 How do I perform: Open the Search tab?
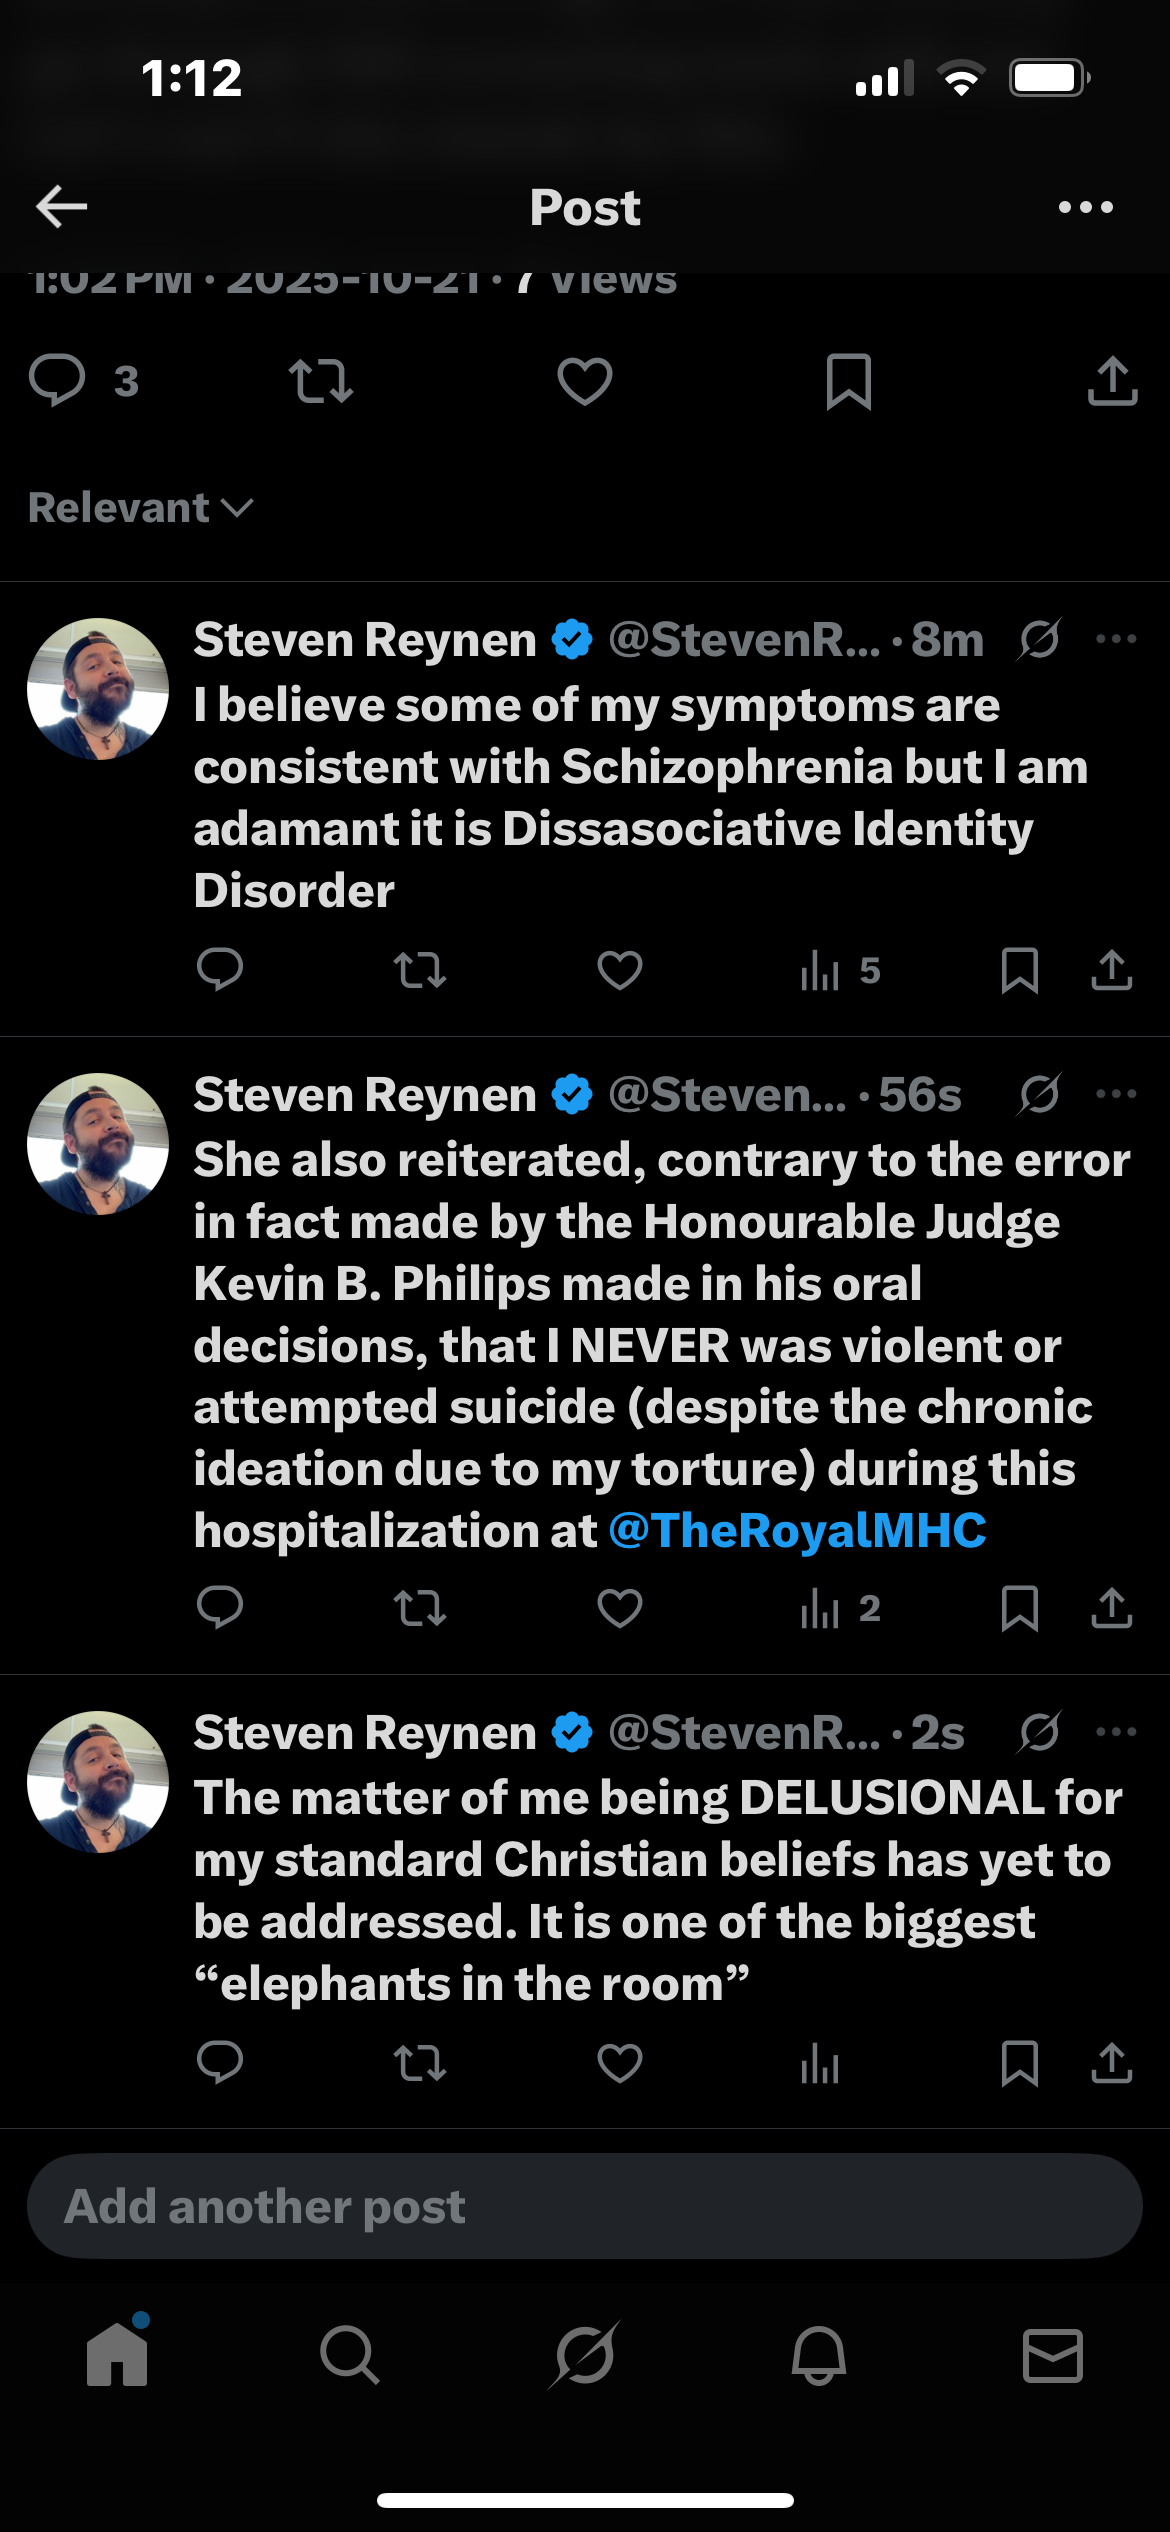click(x=350, y=2355)
